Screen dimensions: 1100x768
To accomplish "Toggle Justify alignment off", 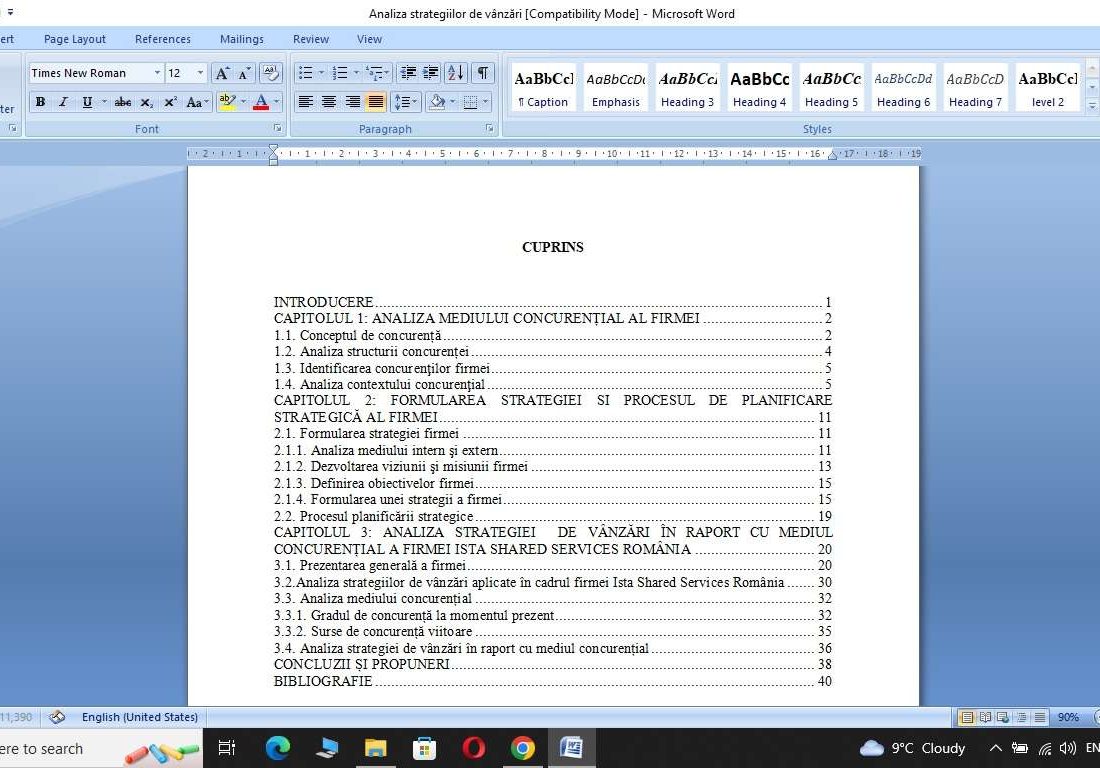I will click(x=376, y=102).
